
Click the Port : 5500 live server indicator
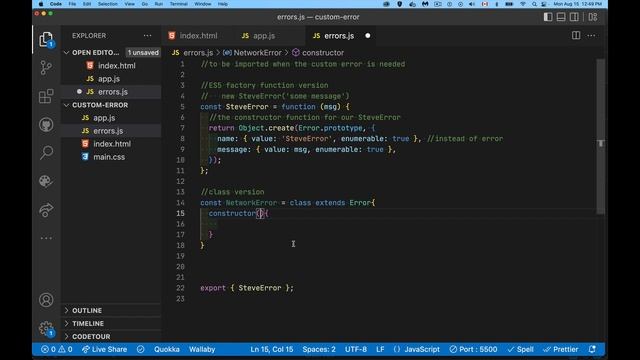[473, 349]
